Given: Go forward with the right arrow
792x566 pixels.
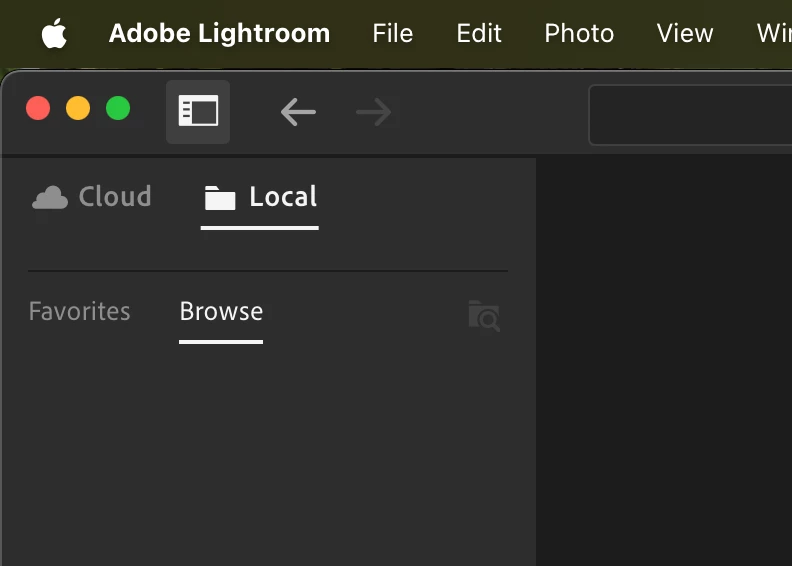Looking at the screenshot, I should pyautogui.click(x=374, y=112).
